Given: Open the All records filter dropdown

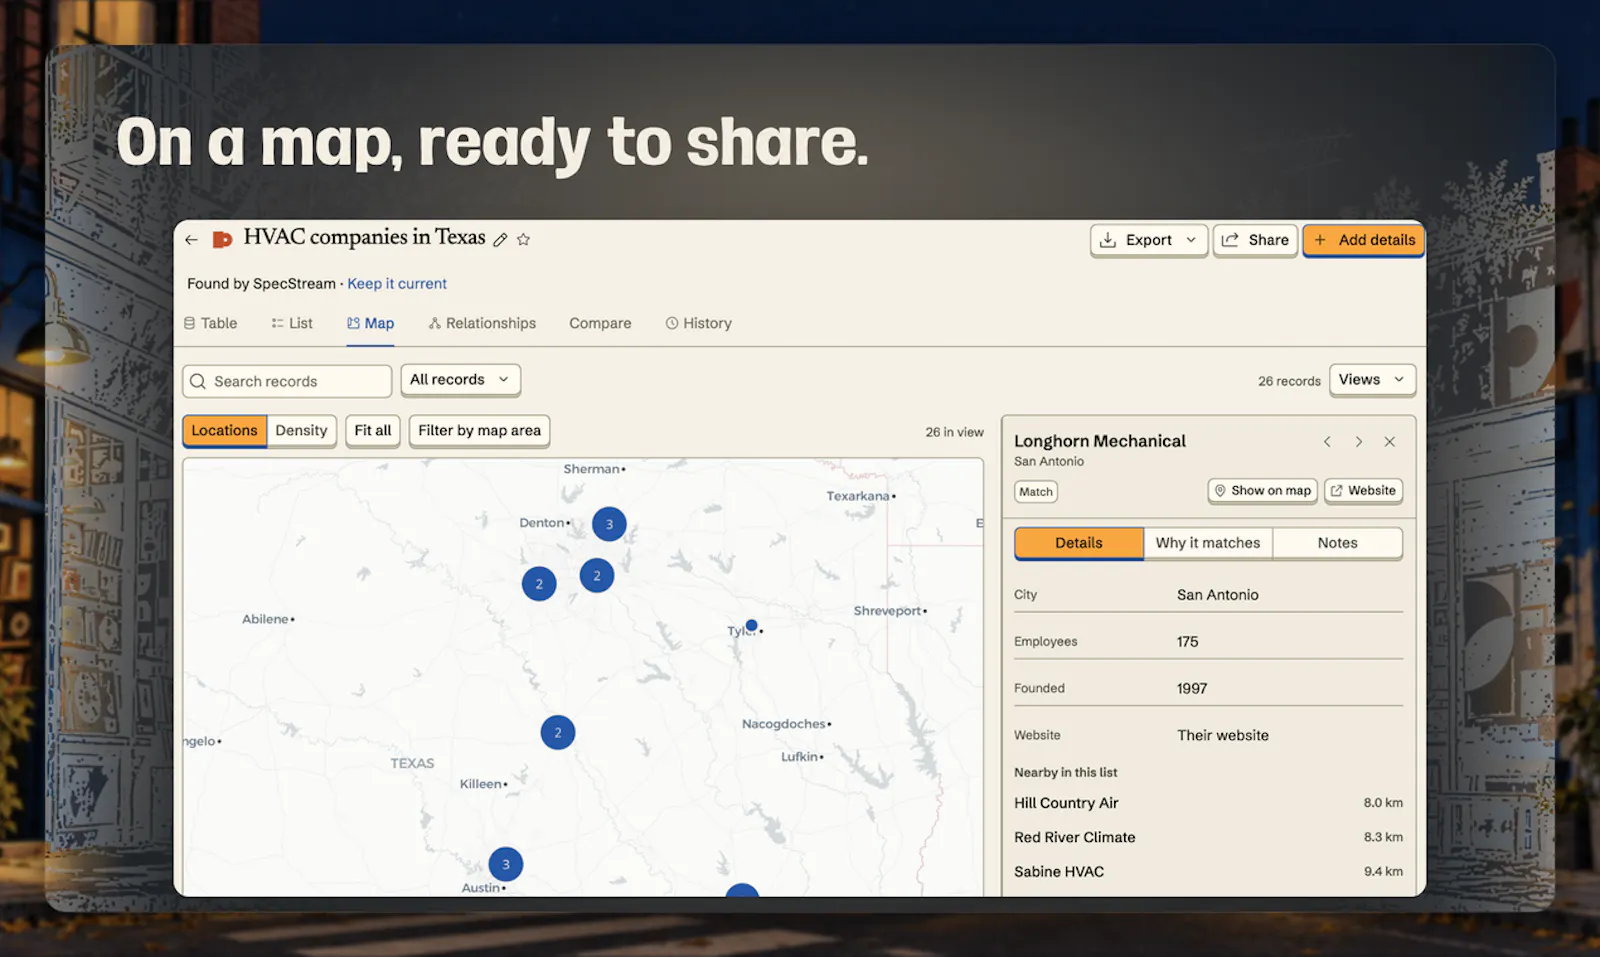Looking at the screenshot, I should [460, 380].
